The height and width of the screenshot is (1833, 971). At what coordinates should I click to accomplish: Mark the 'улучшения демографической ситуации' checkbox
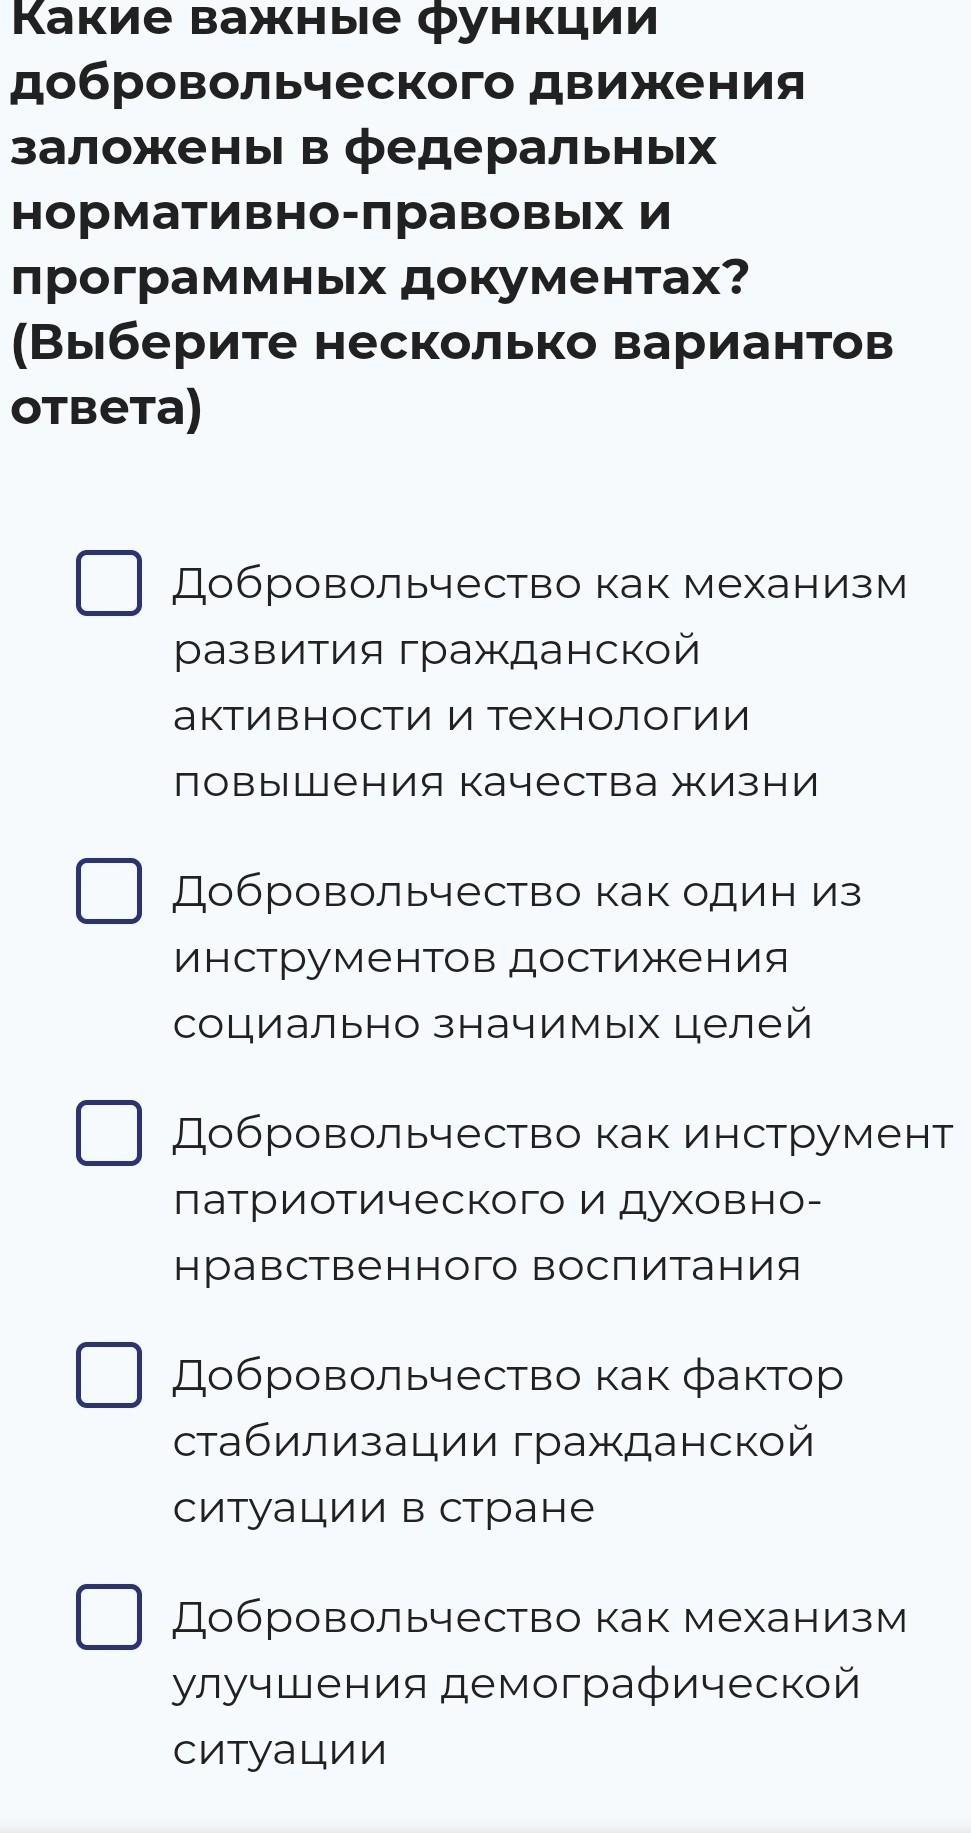click(x=108, y=1617)
